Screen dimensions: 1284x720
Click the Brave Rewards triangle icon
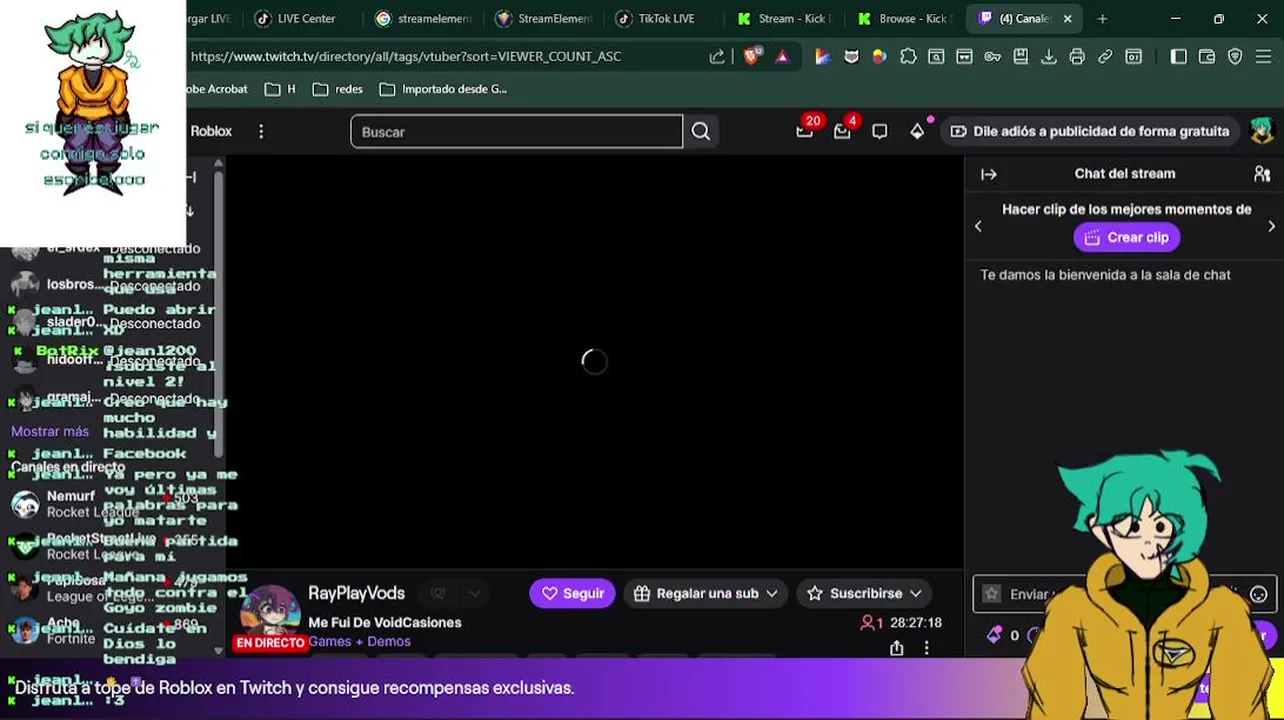(782, 57)
